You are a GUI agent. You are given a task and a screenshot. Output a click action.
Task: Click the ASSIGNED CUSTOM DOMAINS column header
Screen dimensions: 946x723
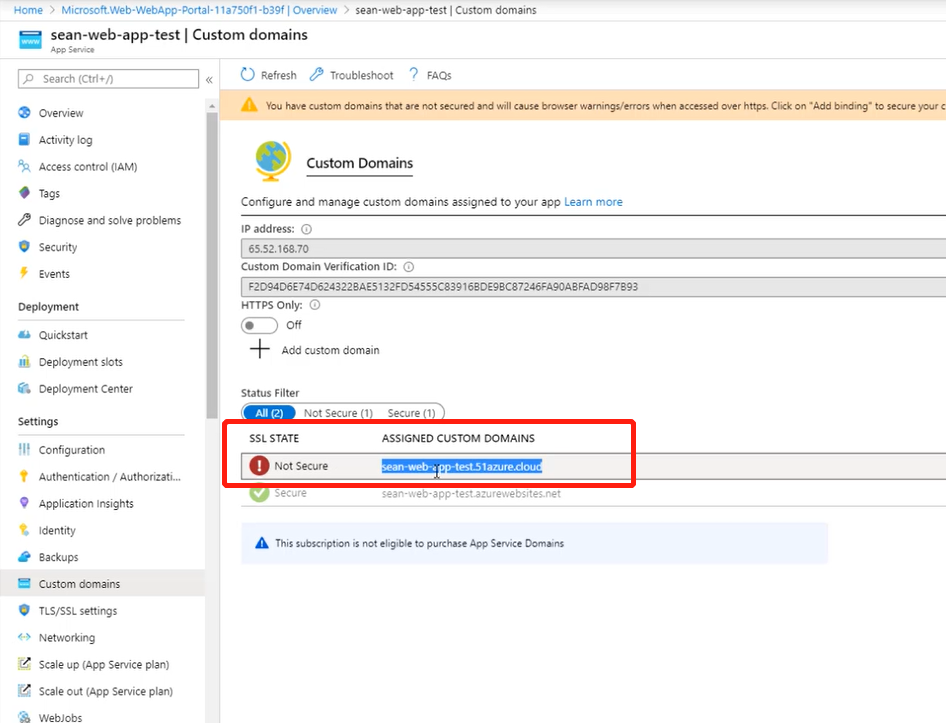click(x=458, y=438)
